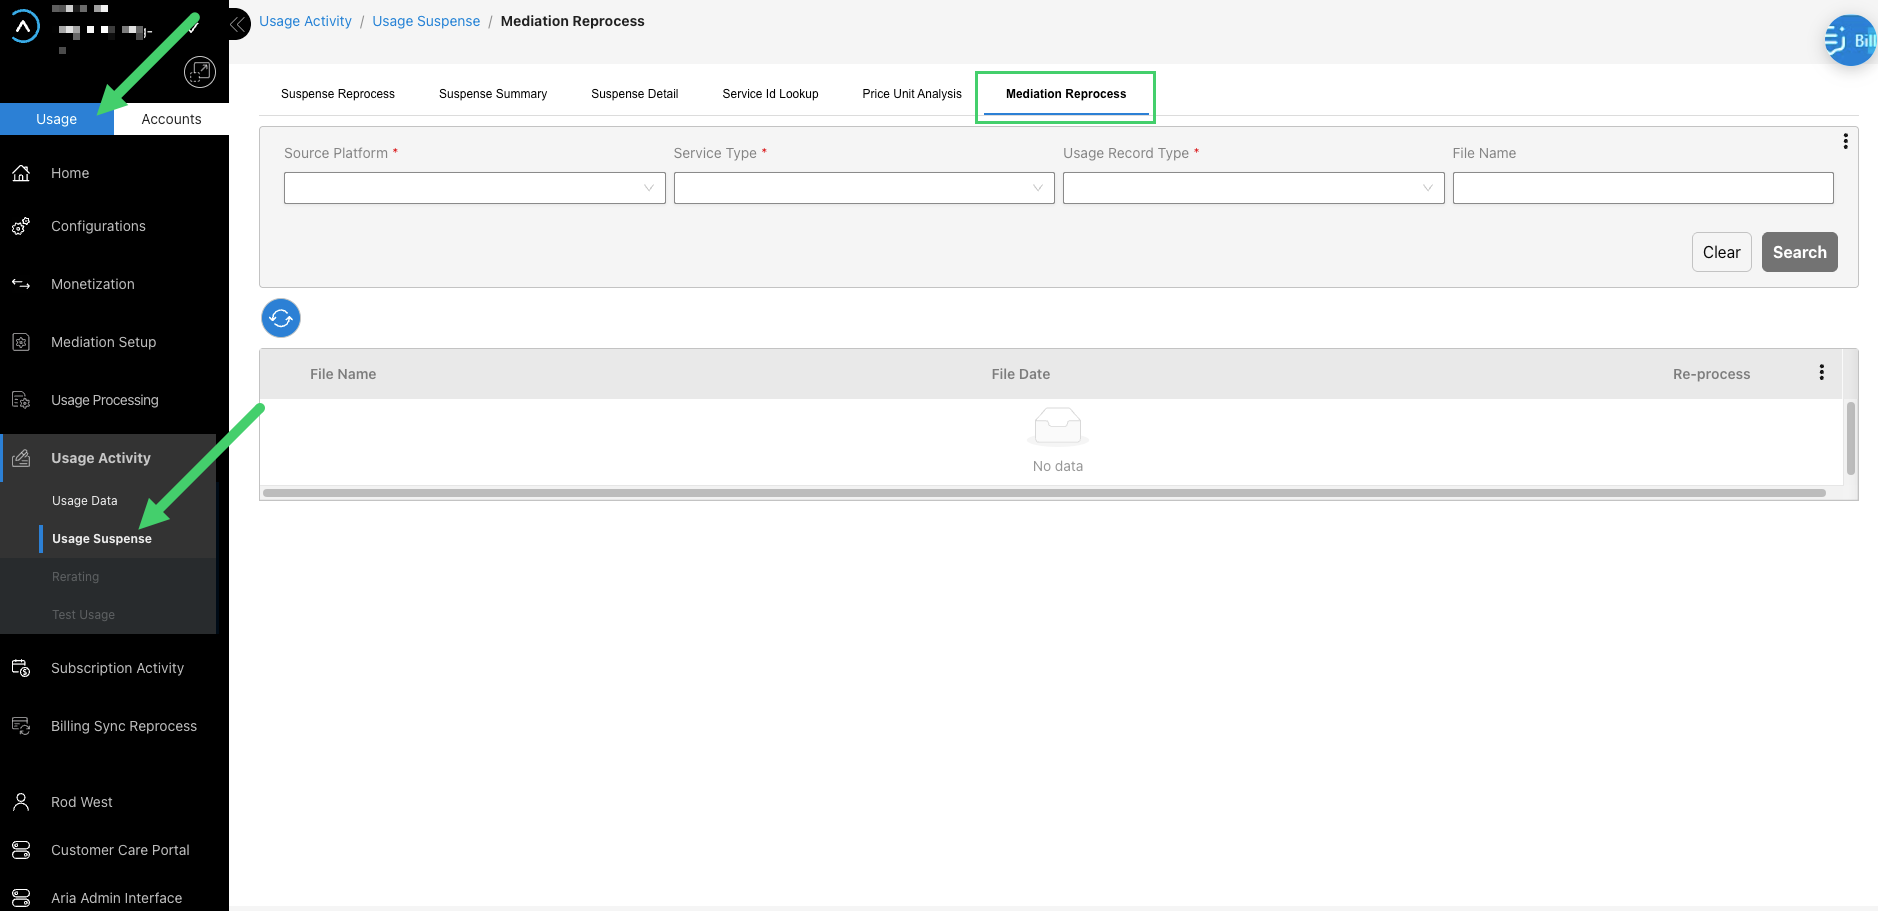Image resolution: width=1878 pixels, height=911 pixels.
Task: Click the Mediation Setup icon
Action: point(21,342)
